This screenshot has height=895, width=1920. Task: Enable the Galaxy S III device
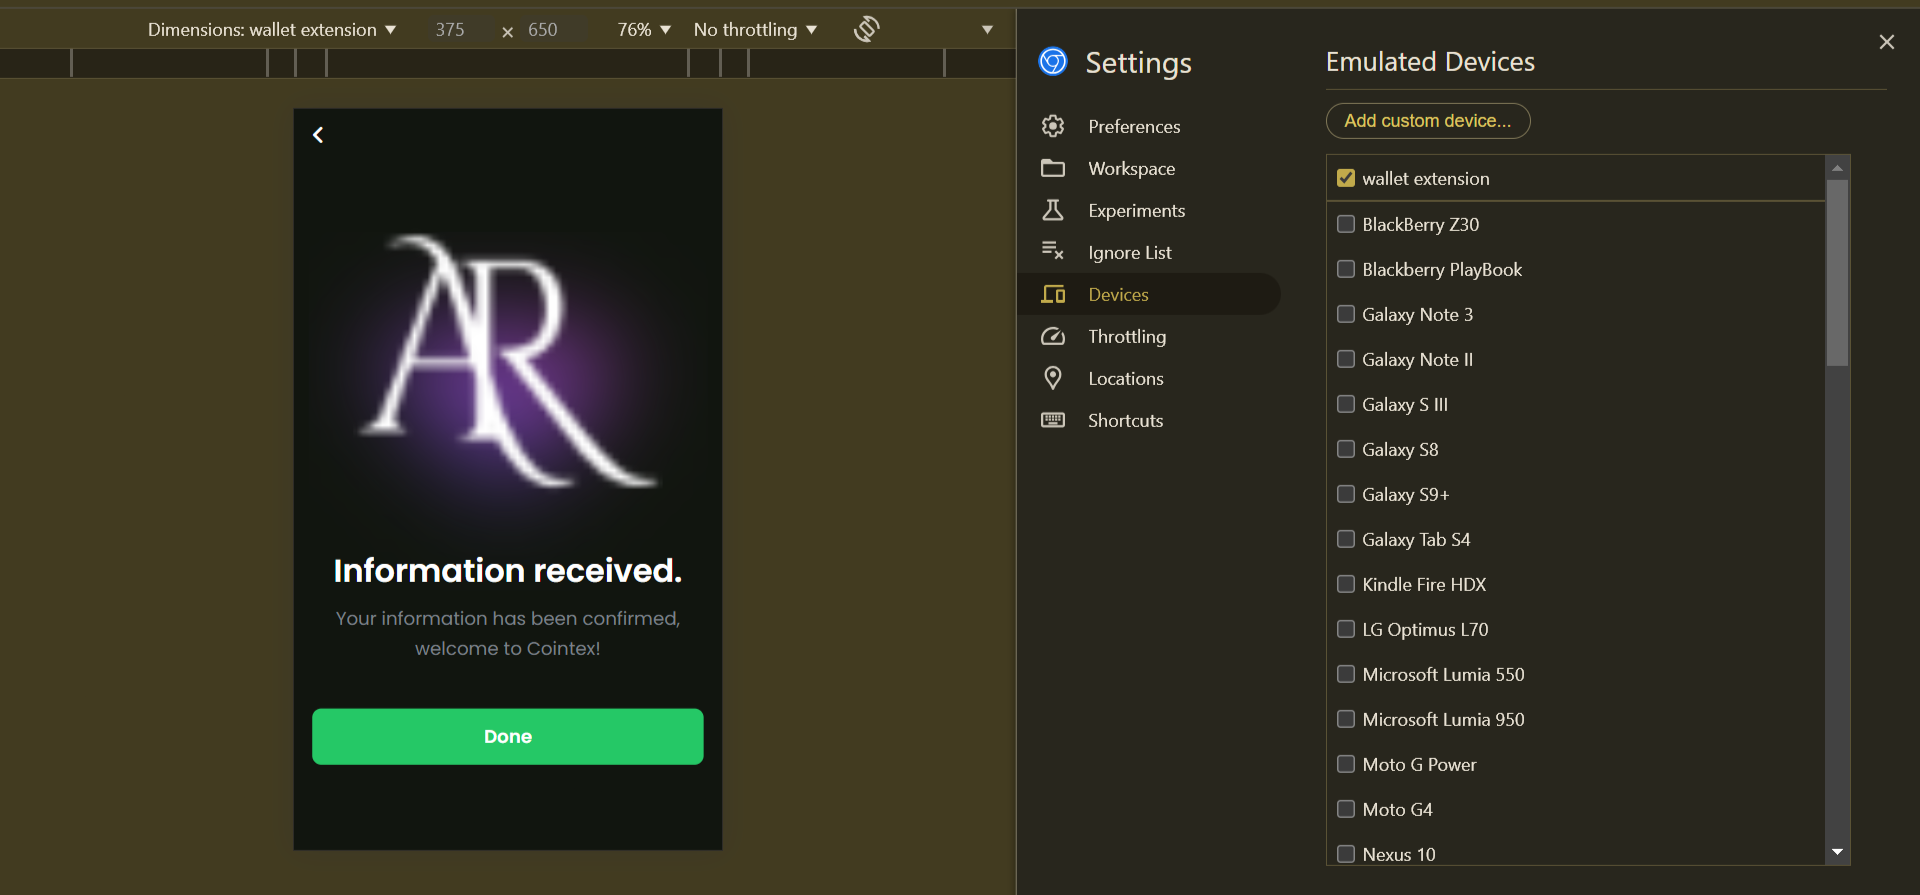[x=1346, y=404]
